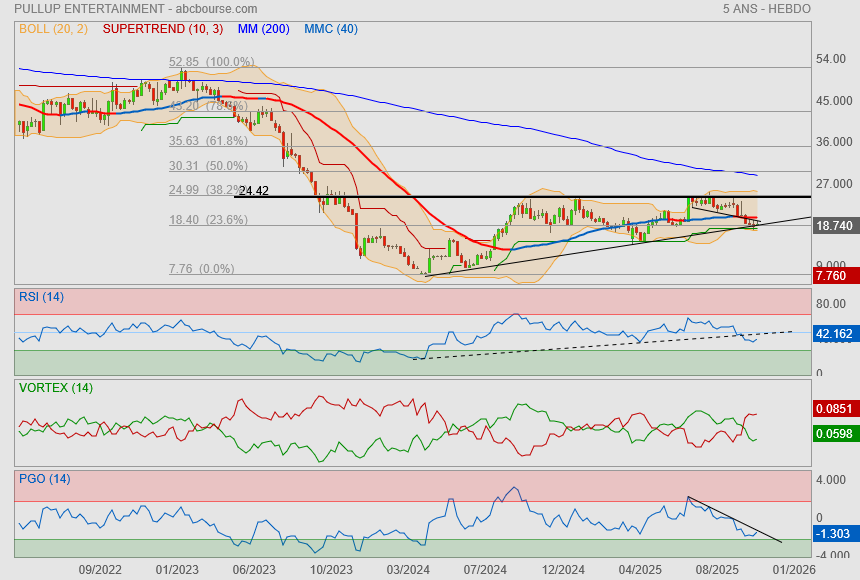The height and width of the screenshot is (580, 860).
Task: Click the 5 ANS - HEBDO period label
Action: point(766,9)
